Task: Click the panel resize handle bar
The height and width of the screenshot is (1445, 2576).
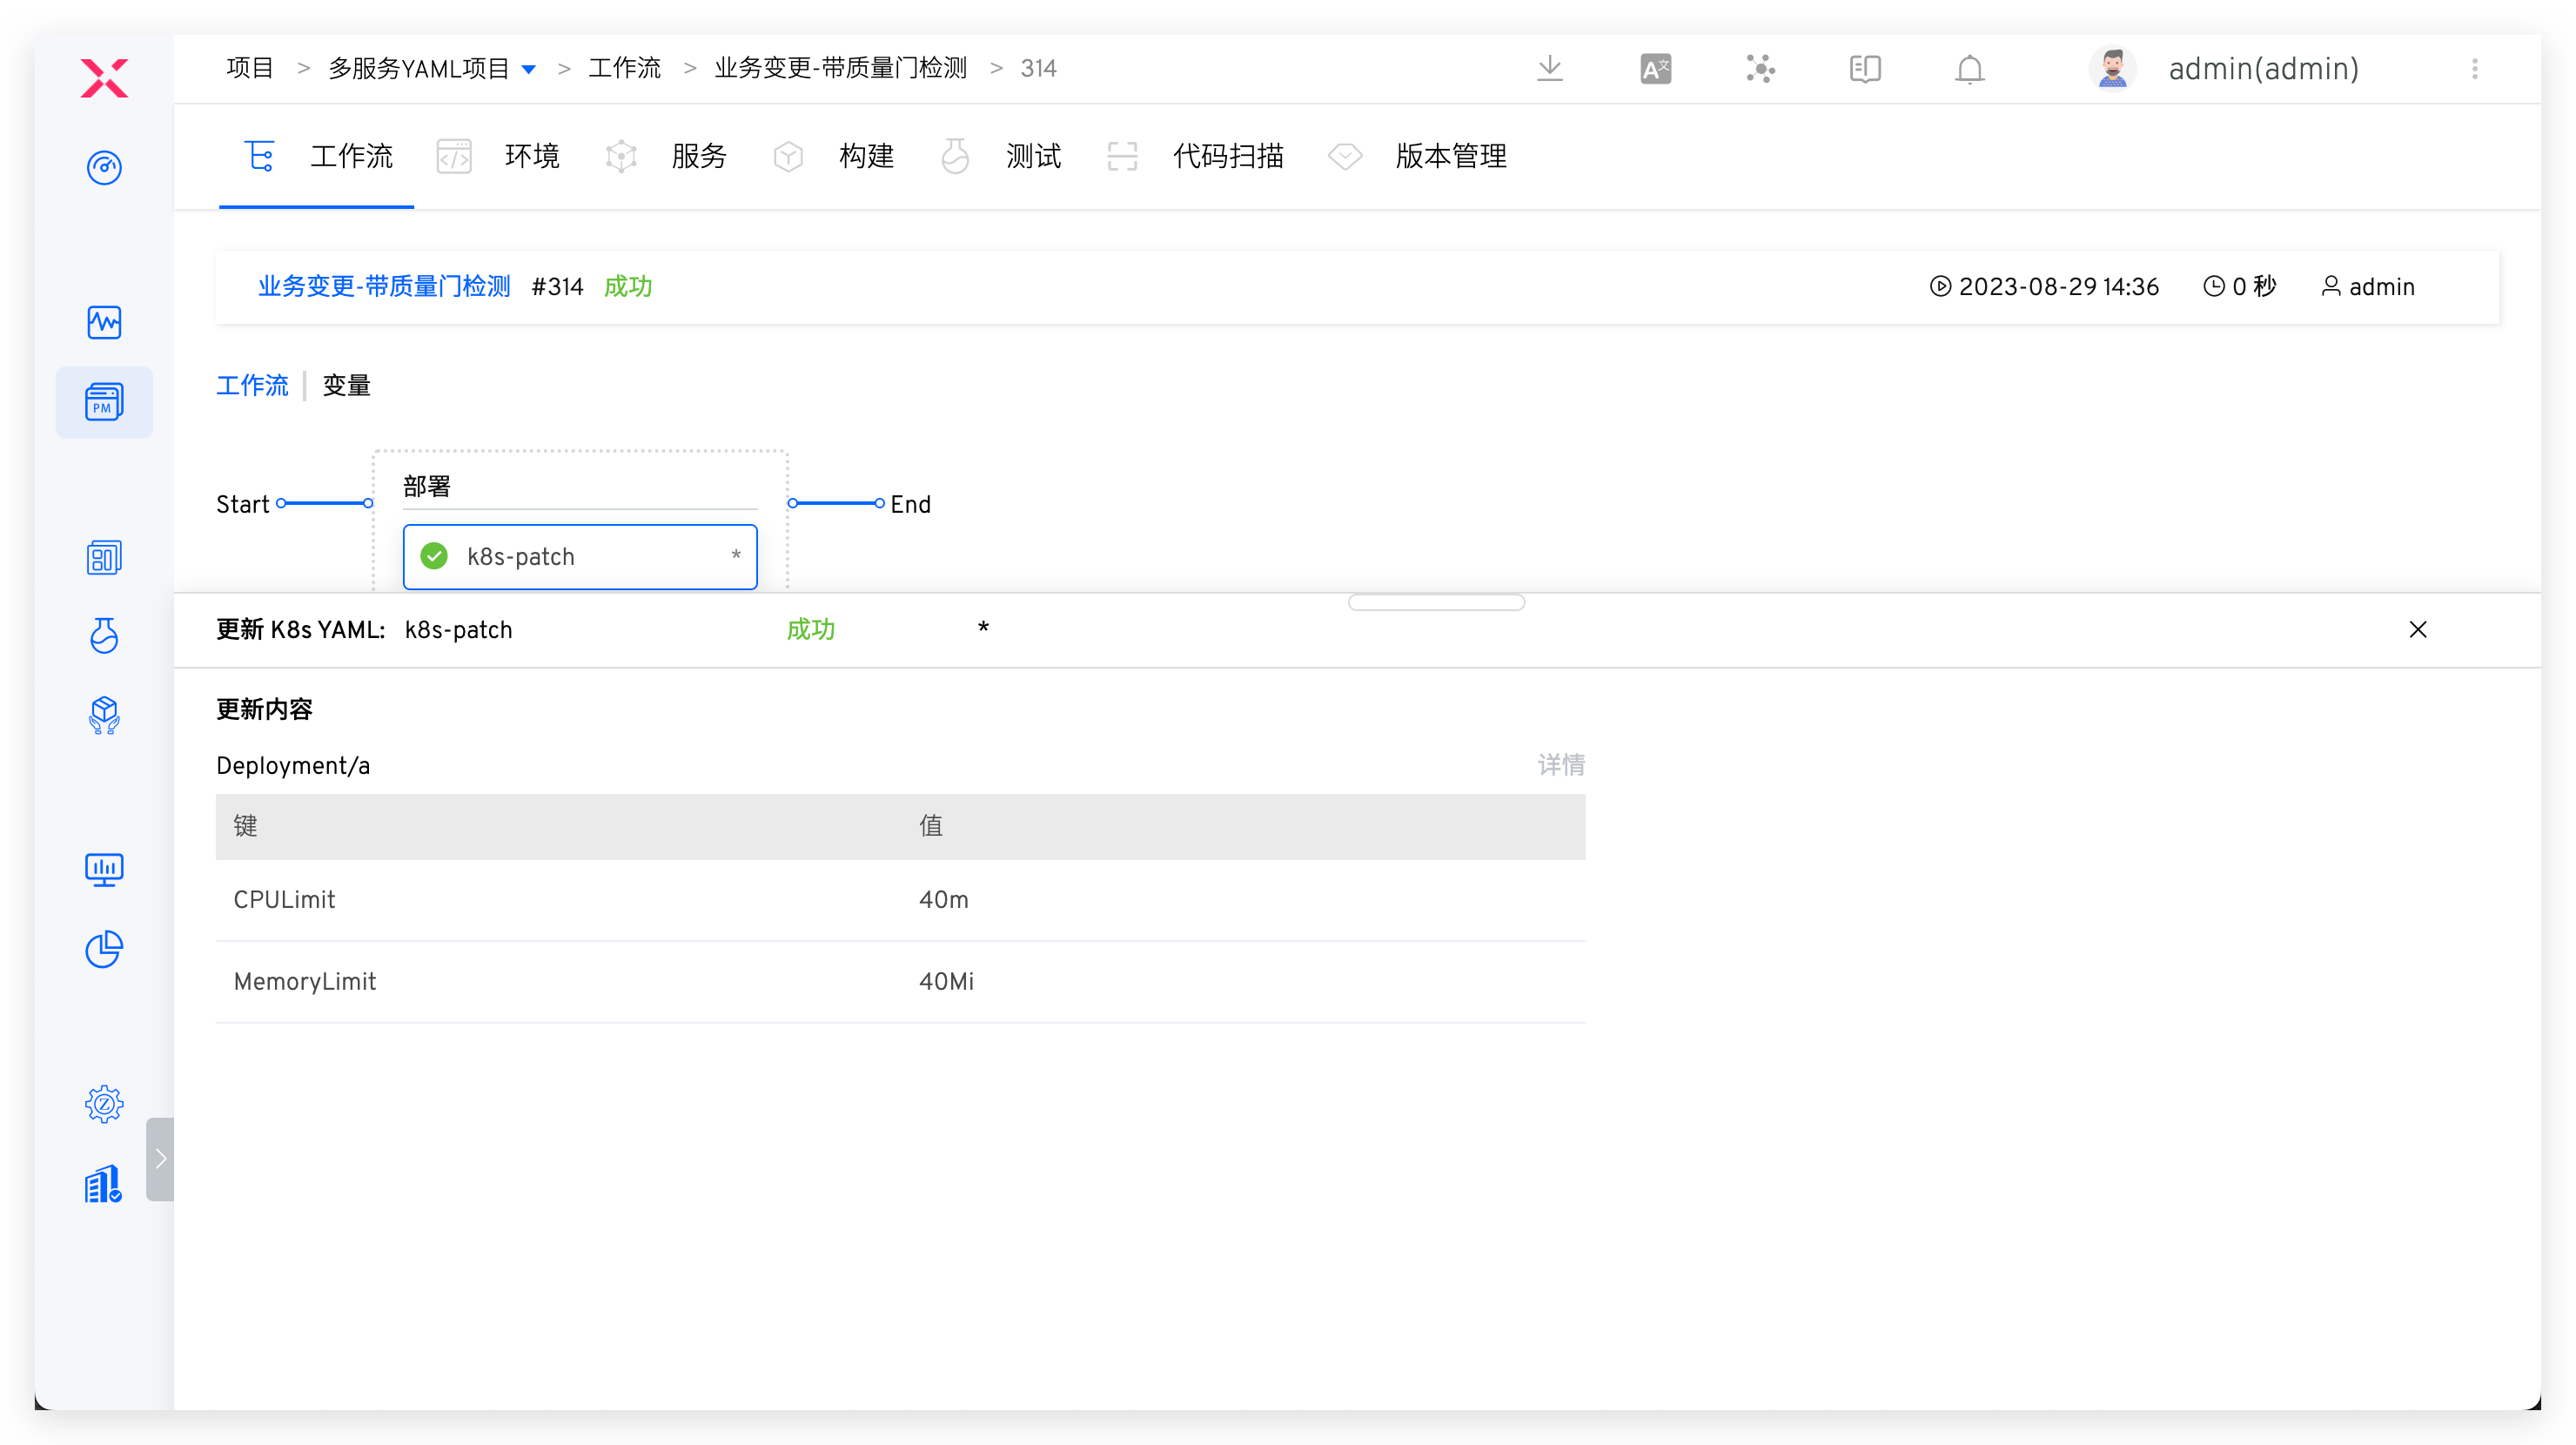Action: [x=1435, y=602]
